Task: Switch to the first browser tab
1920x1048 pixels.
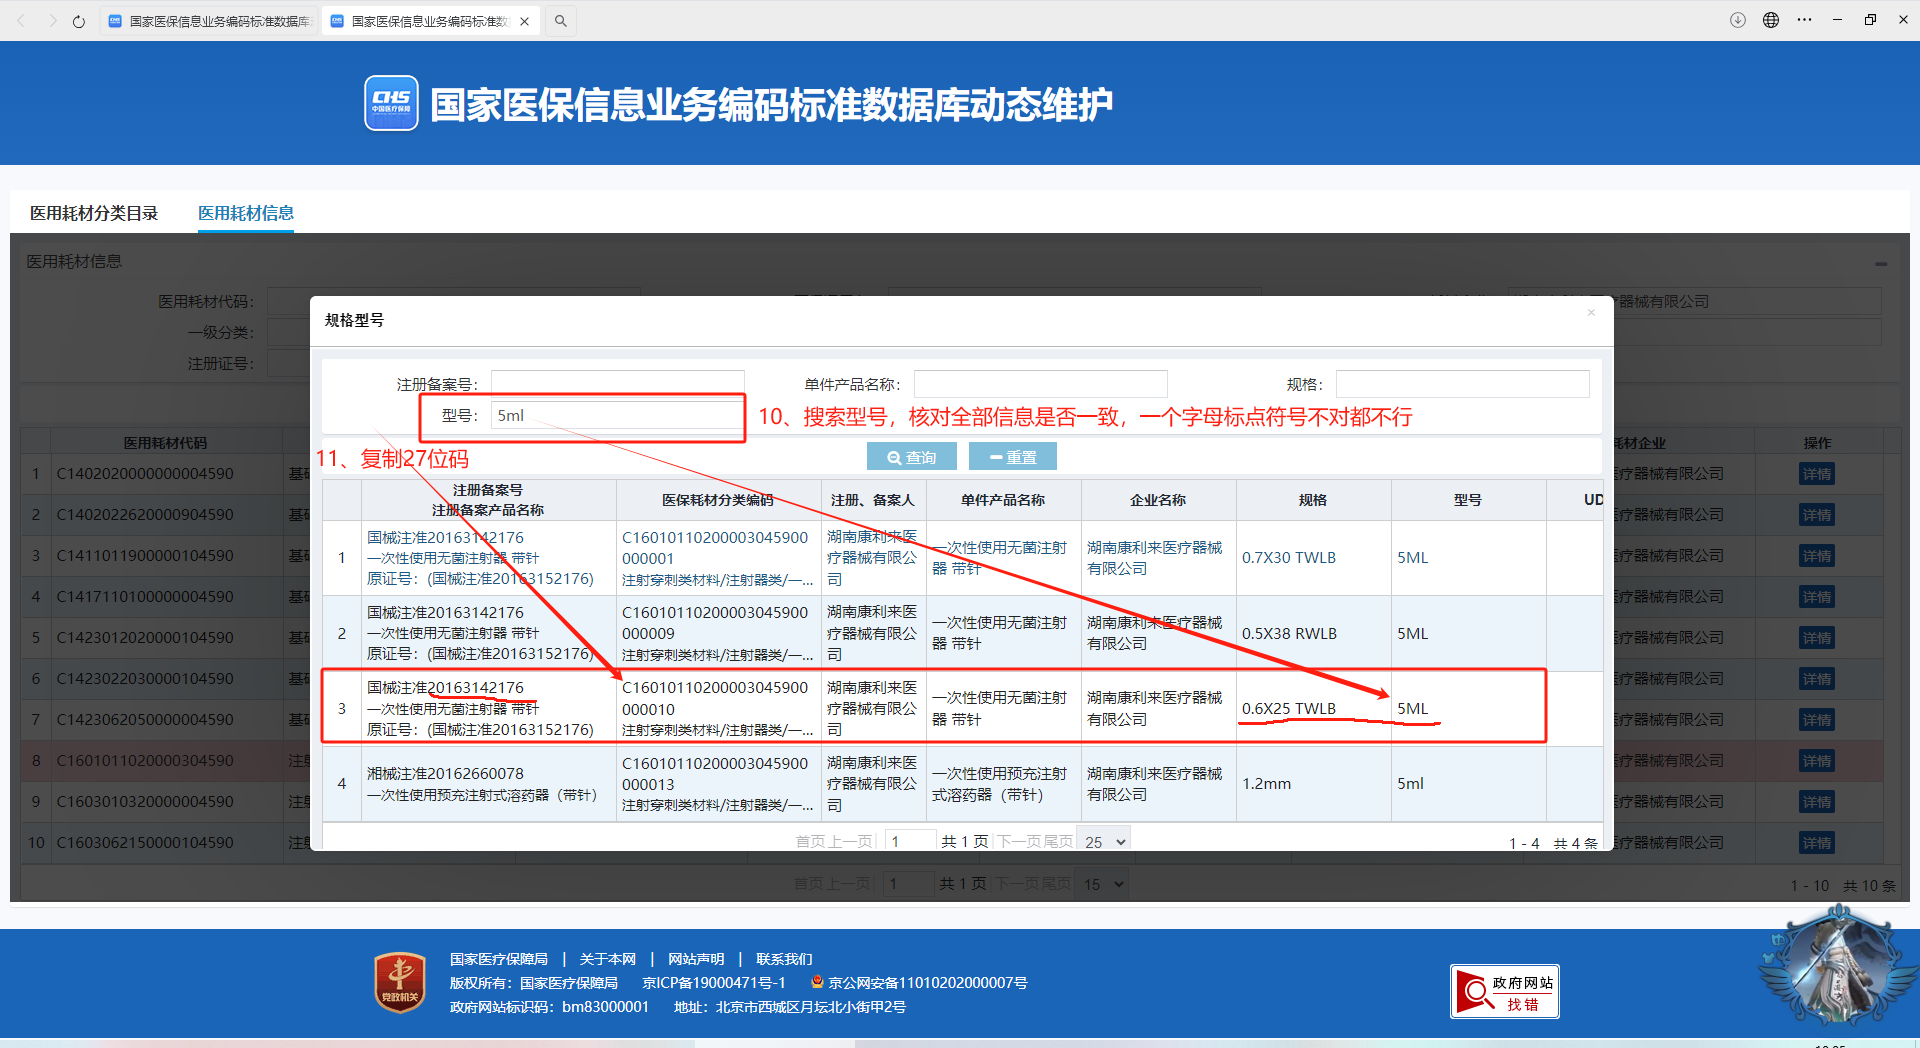Action: (209, 21)
